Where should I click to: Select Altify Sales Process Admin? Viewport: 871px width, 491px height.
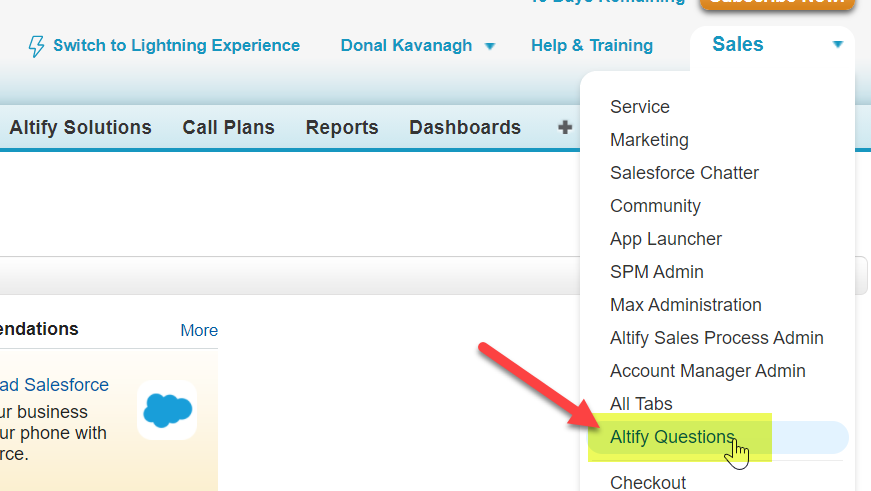[x=717, y=338]
